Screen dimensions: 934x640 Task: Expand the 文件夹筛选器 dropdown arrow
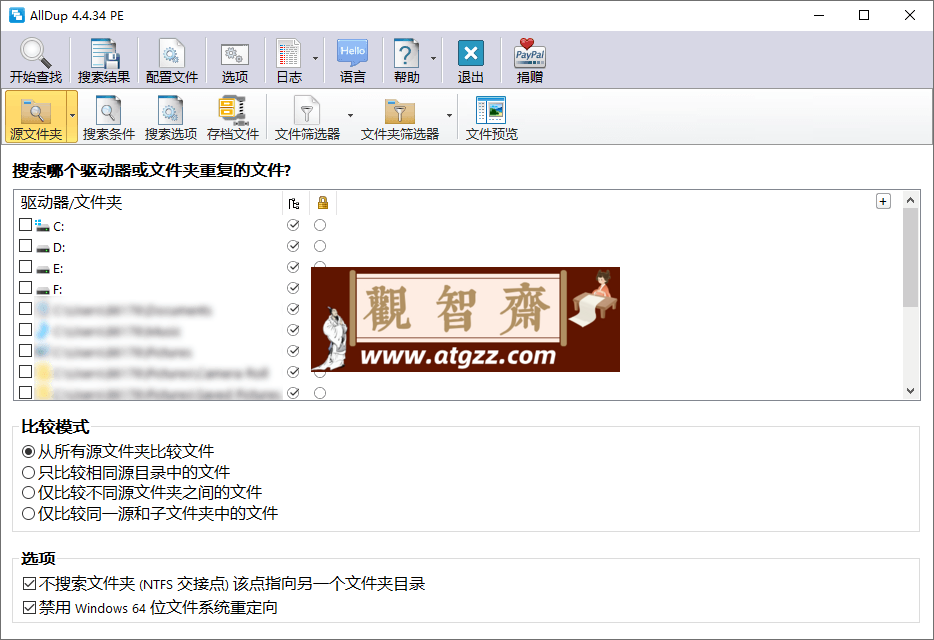pos(449,116)
